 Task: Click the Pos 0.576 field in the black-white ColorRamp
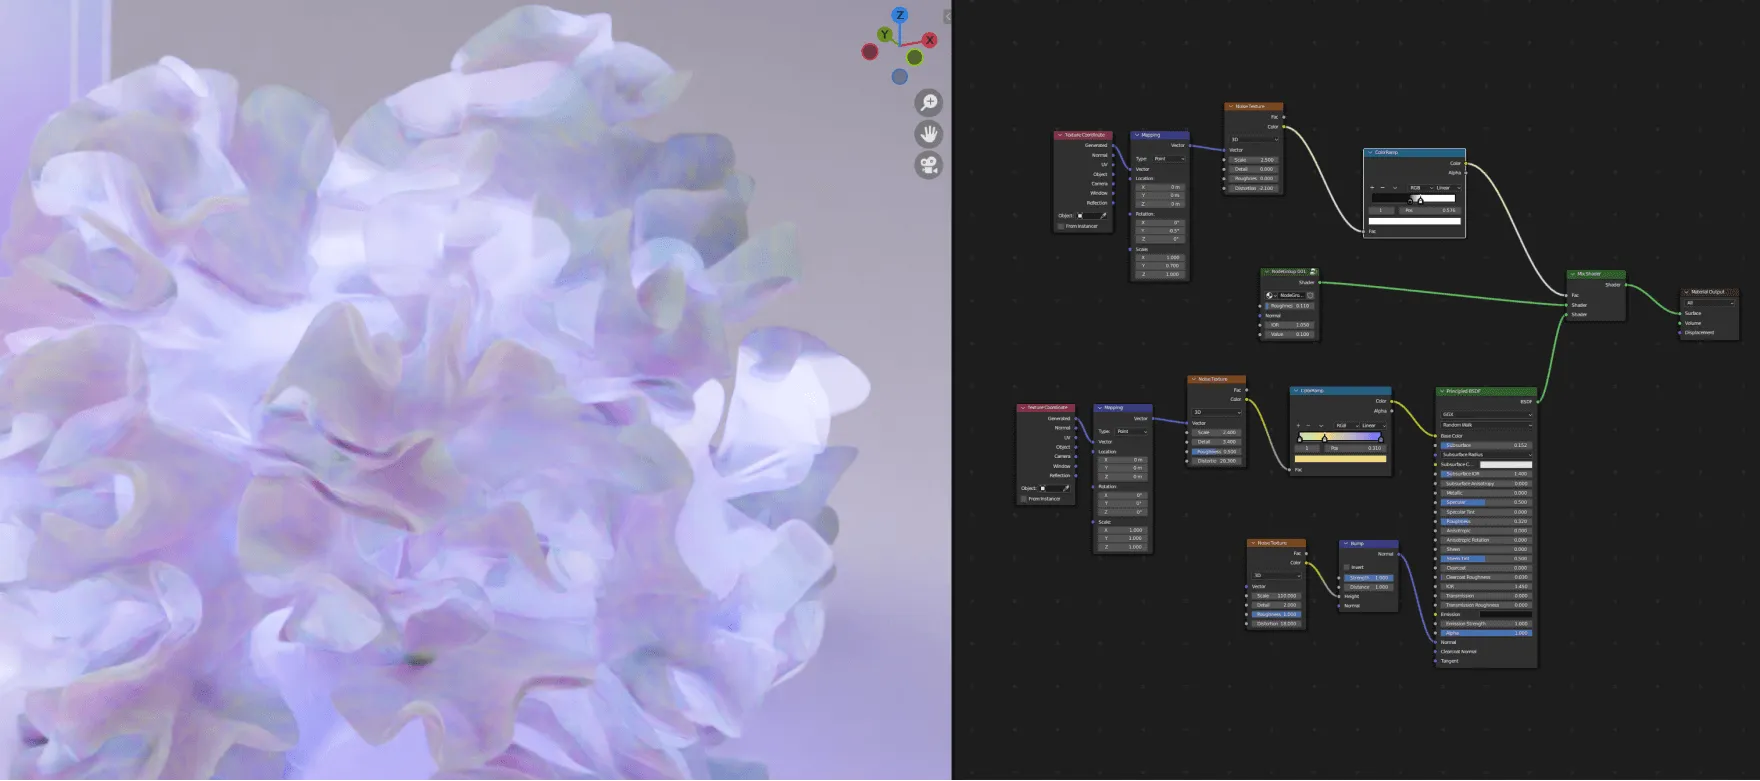point(1430,210)
